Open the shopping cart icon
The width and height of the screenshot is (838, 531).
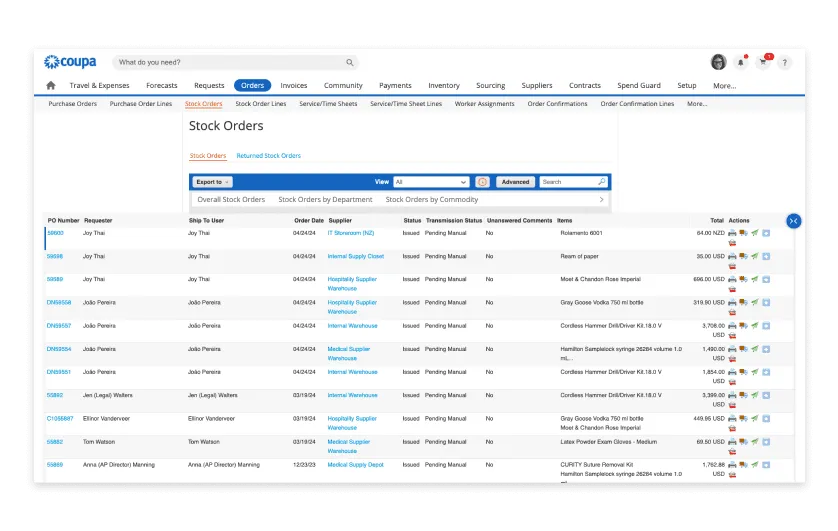(x=764, y=62)
